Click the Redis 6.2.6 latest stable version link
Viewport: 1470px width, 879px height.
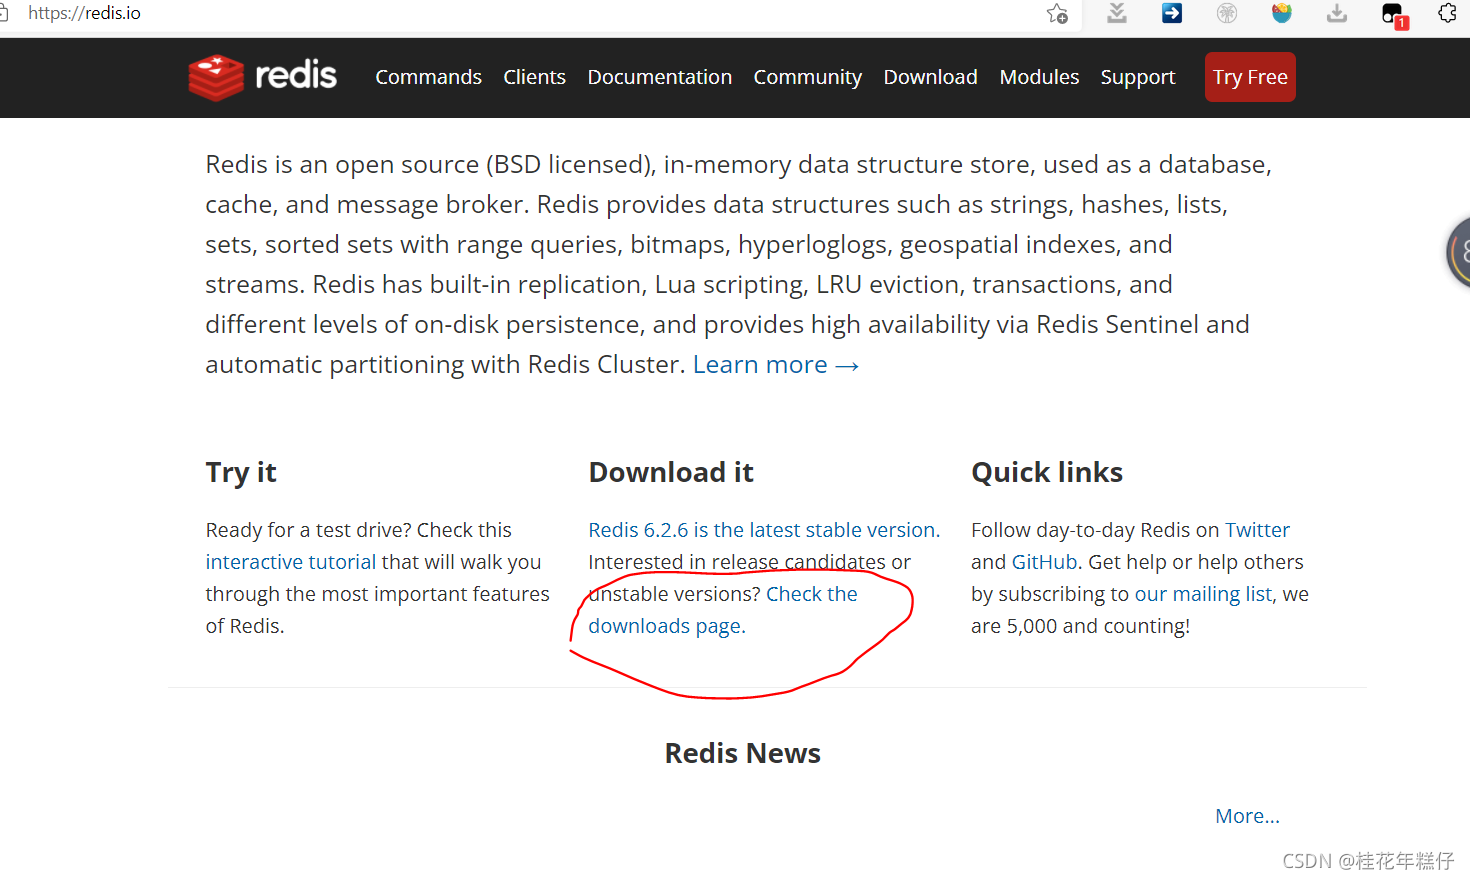[x=764, y=530]
